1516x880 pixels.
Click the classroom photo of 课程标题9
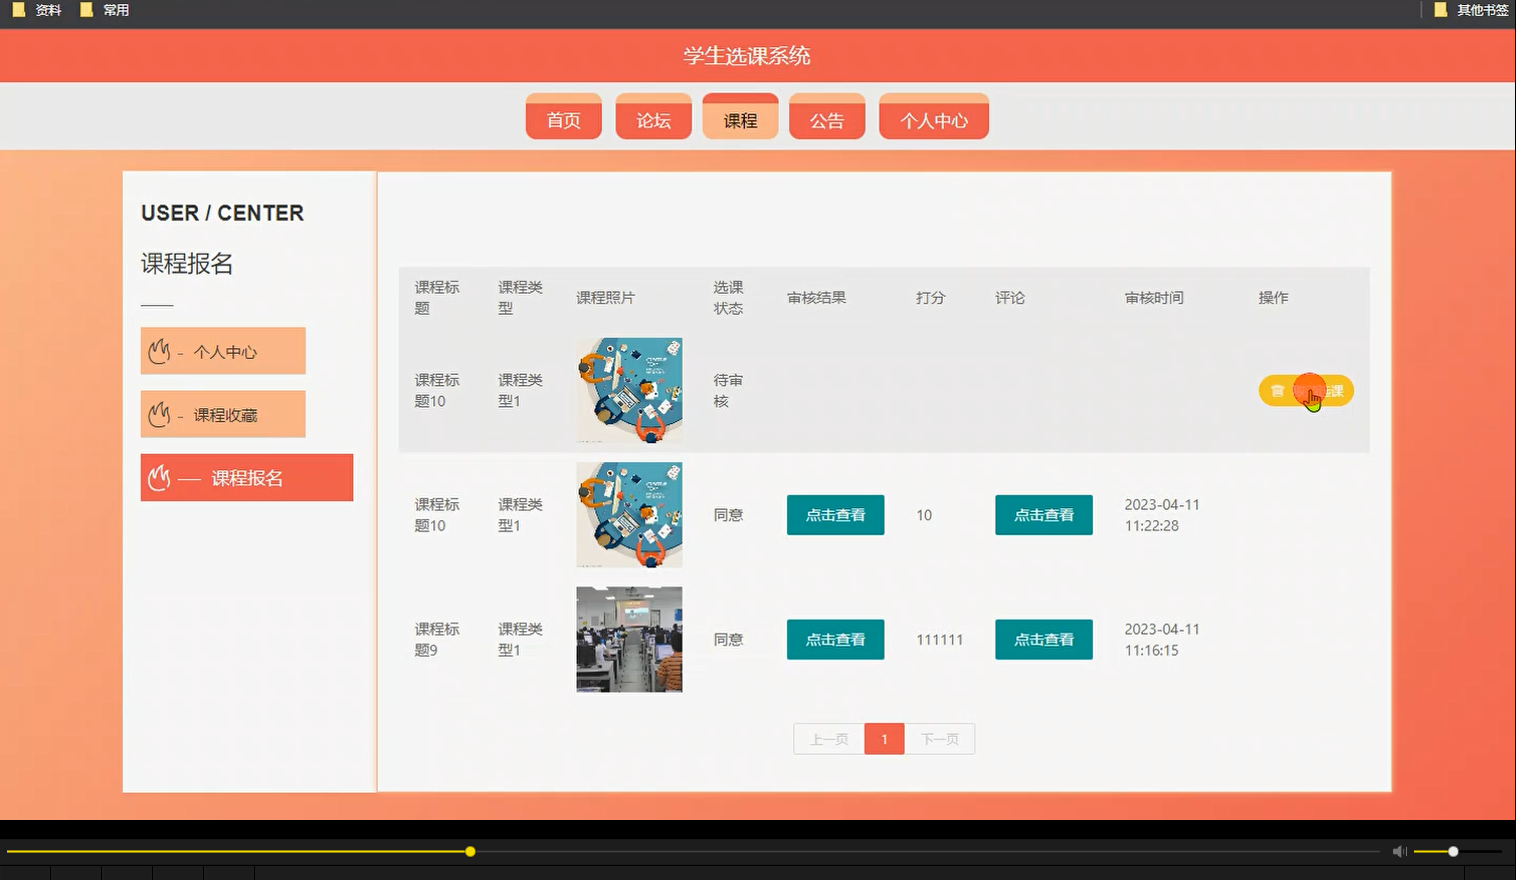[628, 639]
